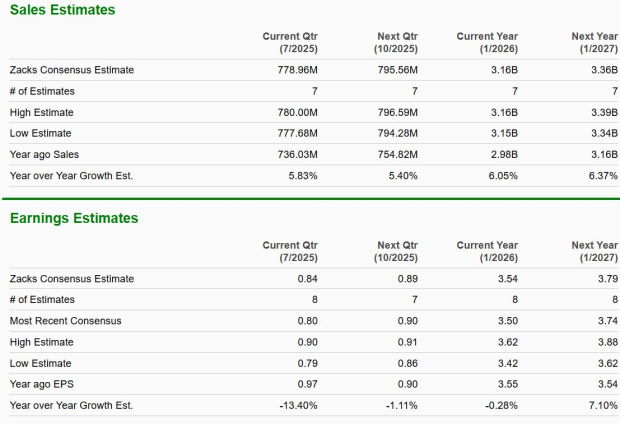
Task: Click the "780.00M" high sales estimate
Action: (x=297, y=112)
